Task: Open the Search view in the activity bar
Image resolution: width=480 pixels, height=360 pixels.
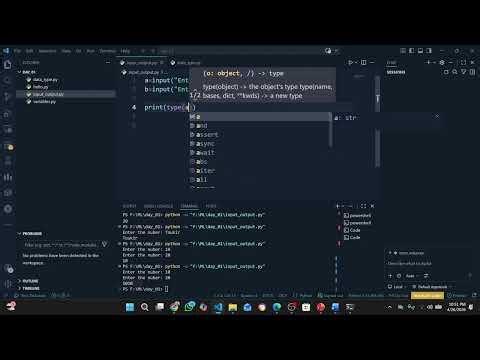Action: pos(7,80)
